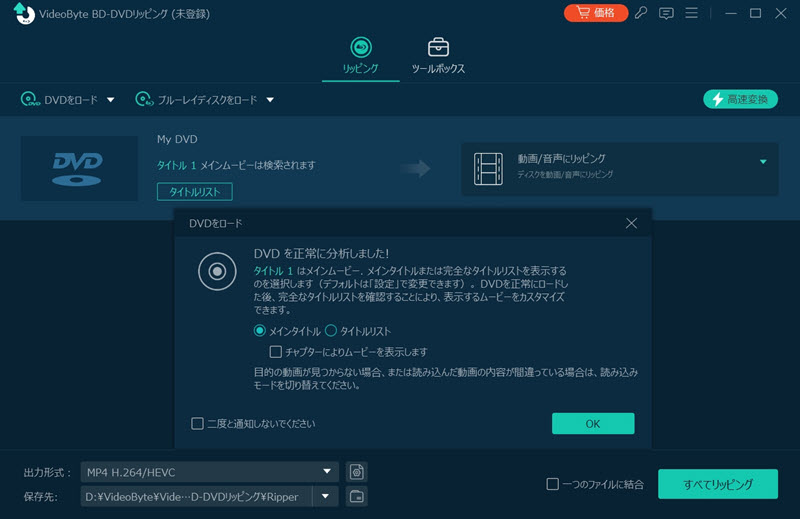This screenshot has width=800, height=519.
Task: Enable チャプターによりムービーを表示します checkbox
Action: click(276, 352)
